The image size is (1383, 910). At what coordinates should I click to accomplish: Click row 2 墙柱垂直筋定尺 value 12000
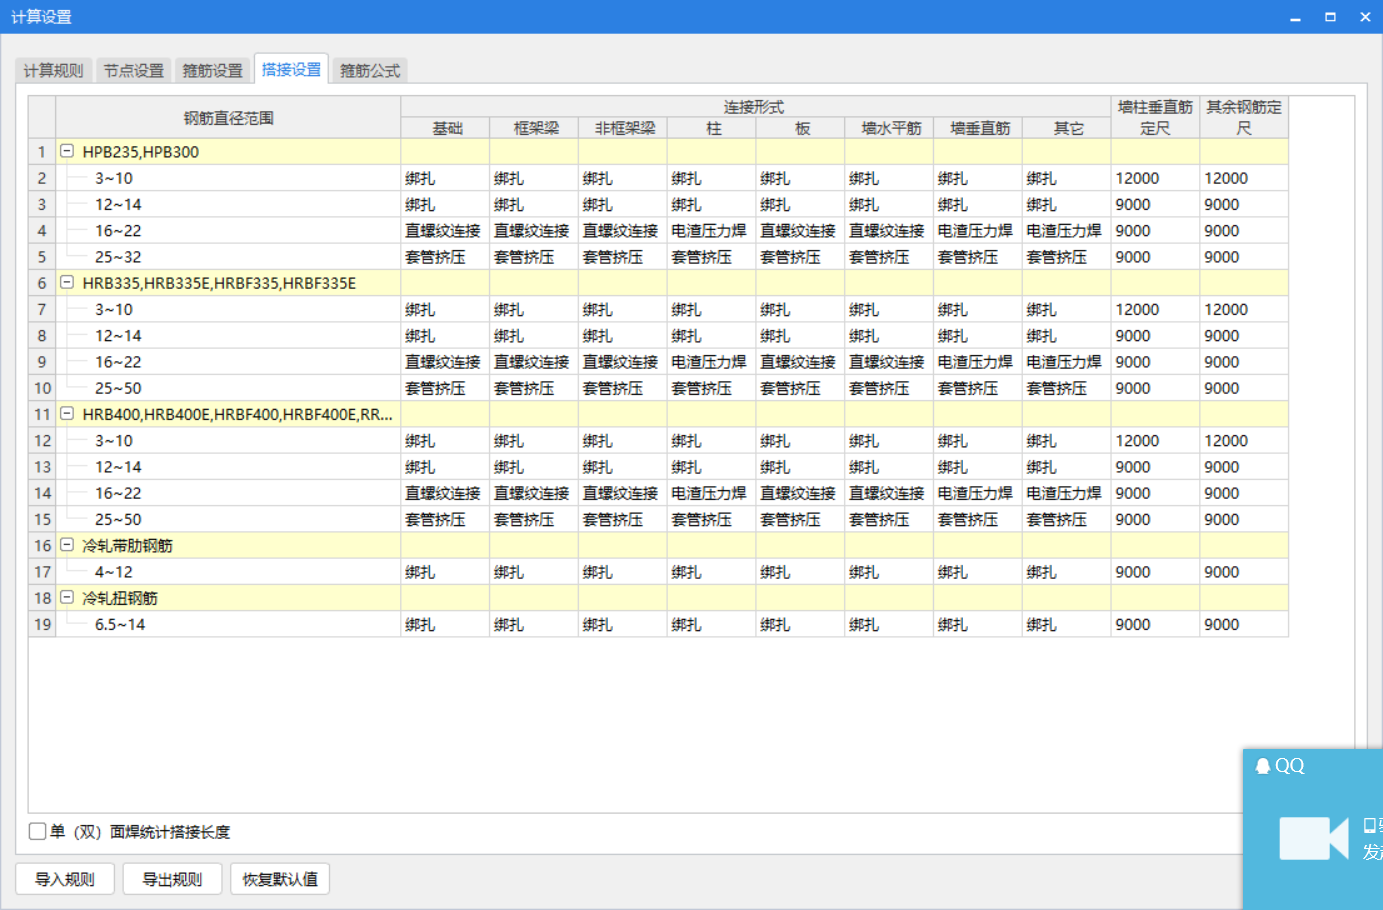click(x=1155, y=178)
